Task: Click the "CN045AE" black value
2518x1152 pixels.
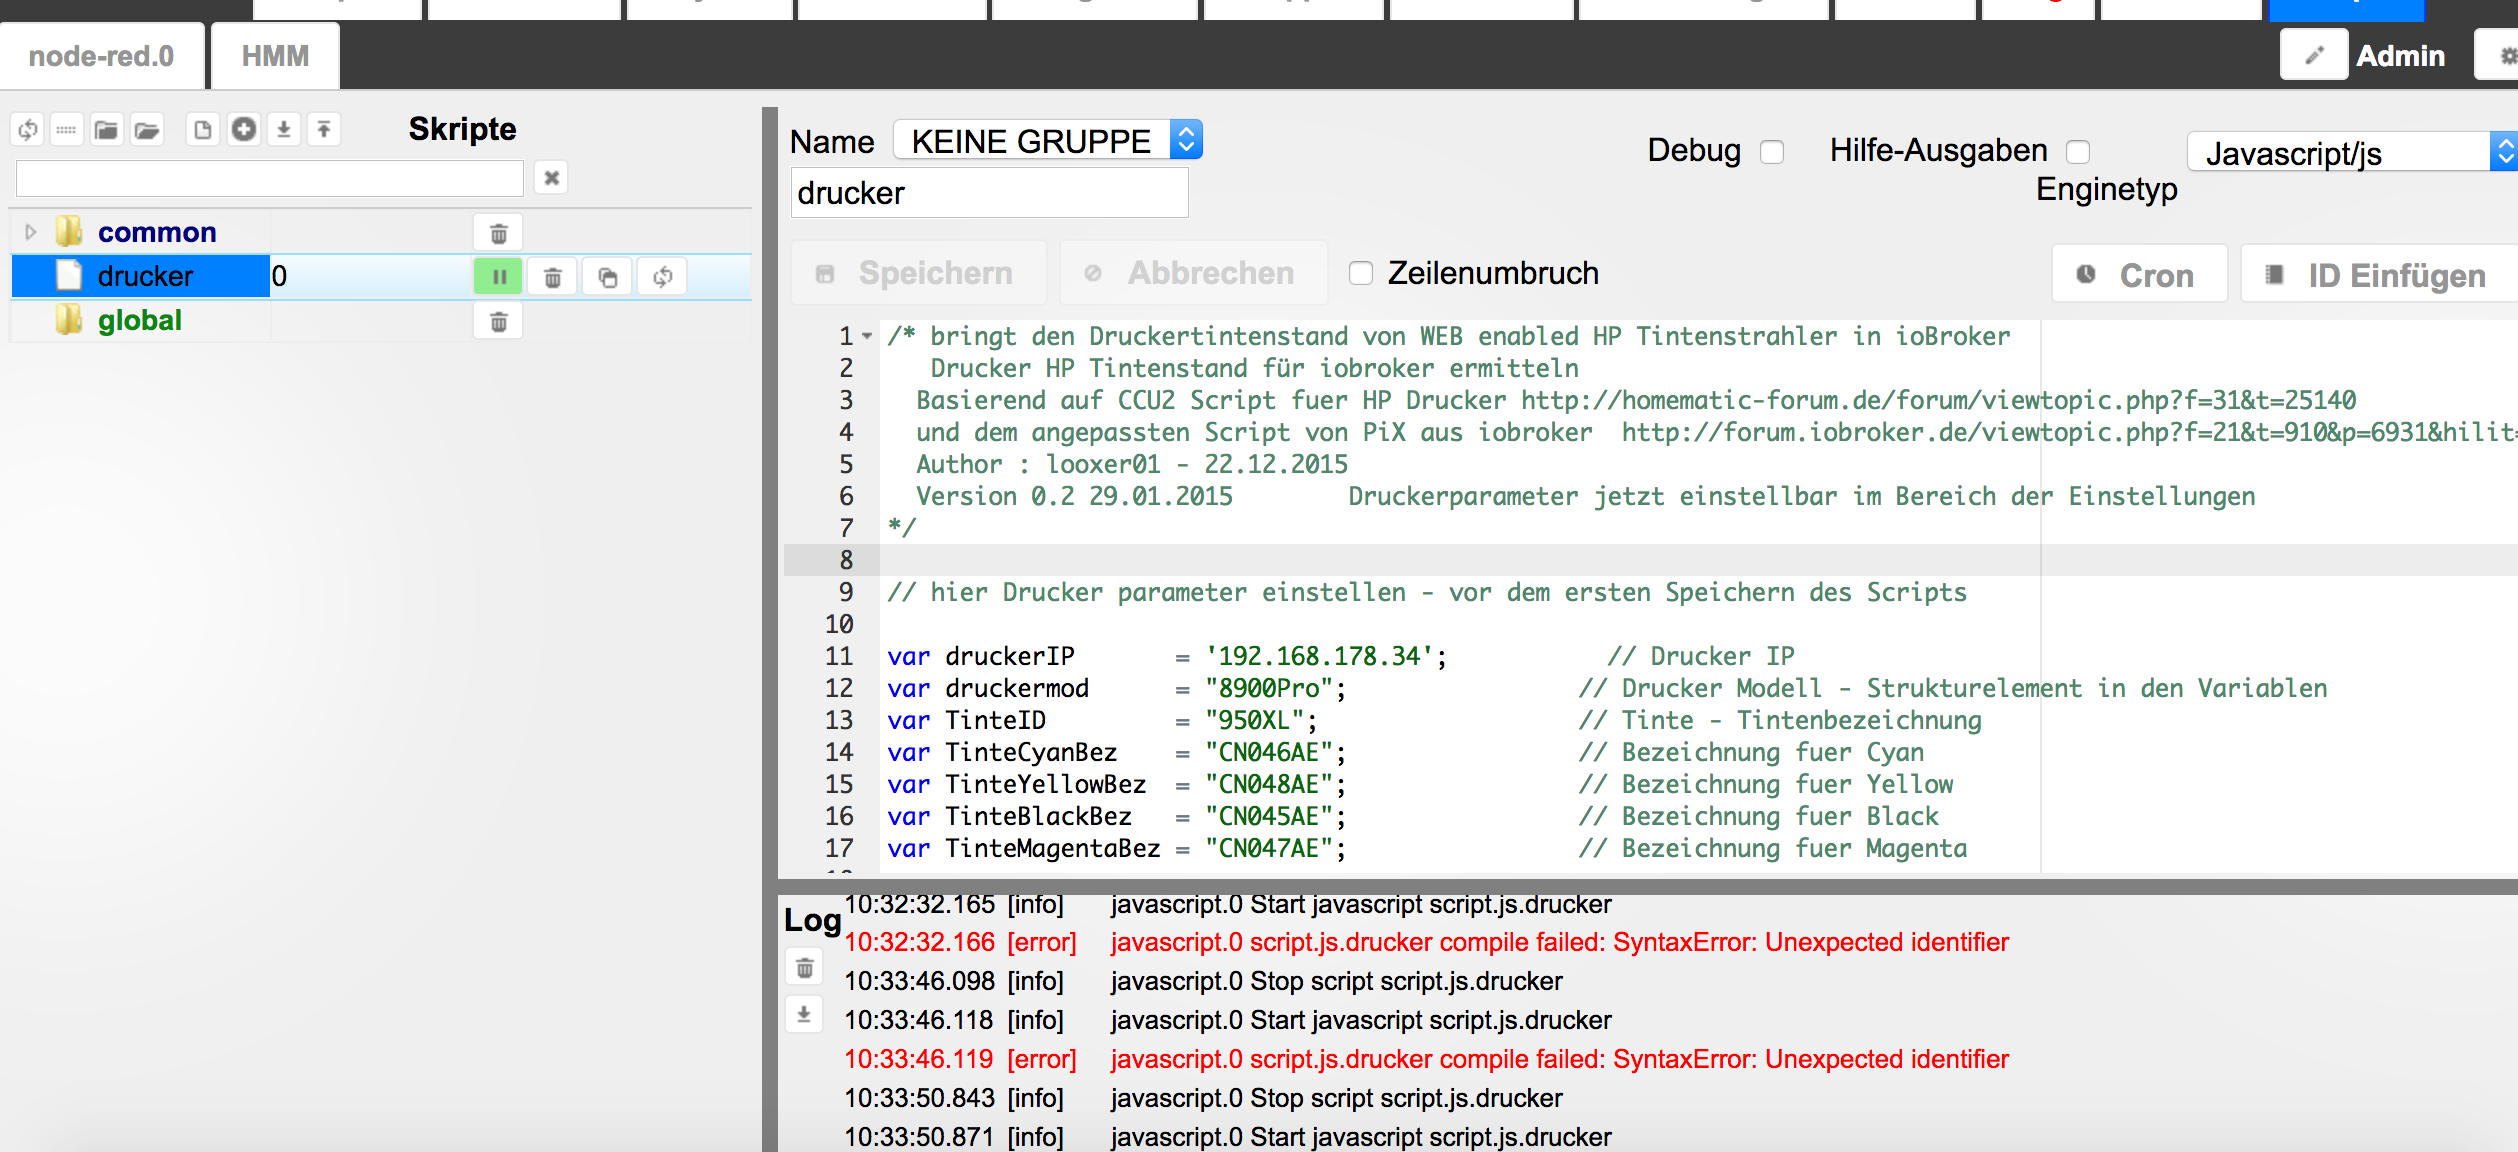Action: point(1269,816)
